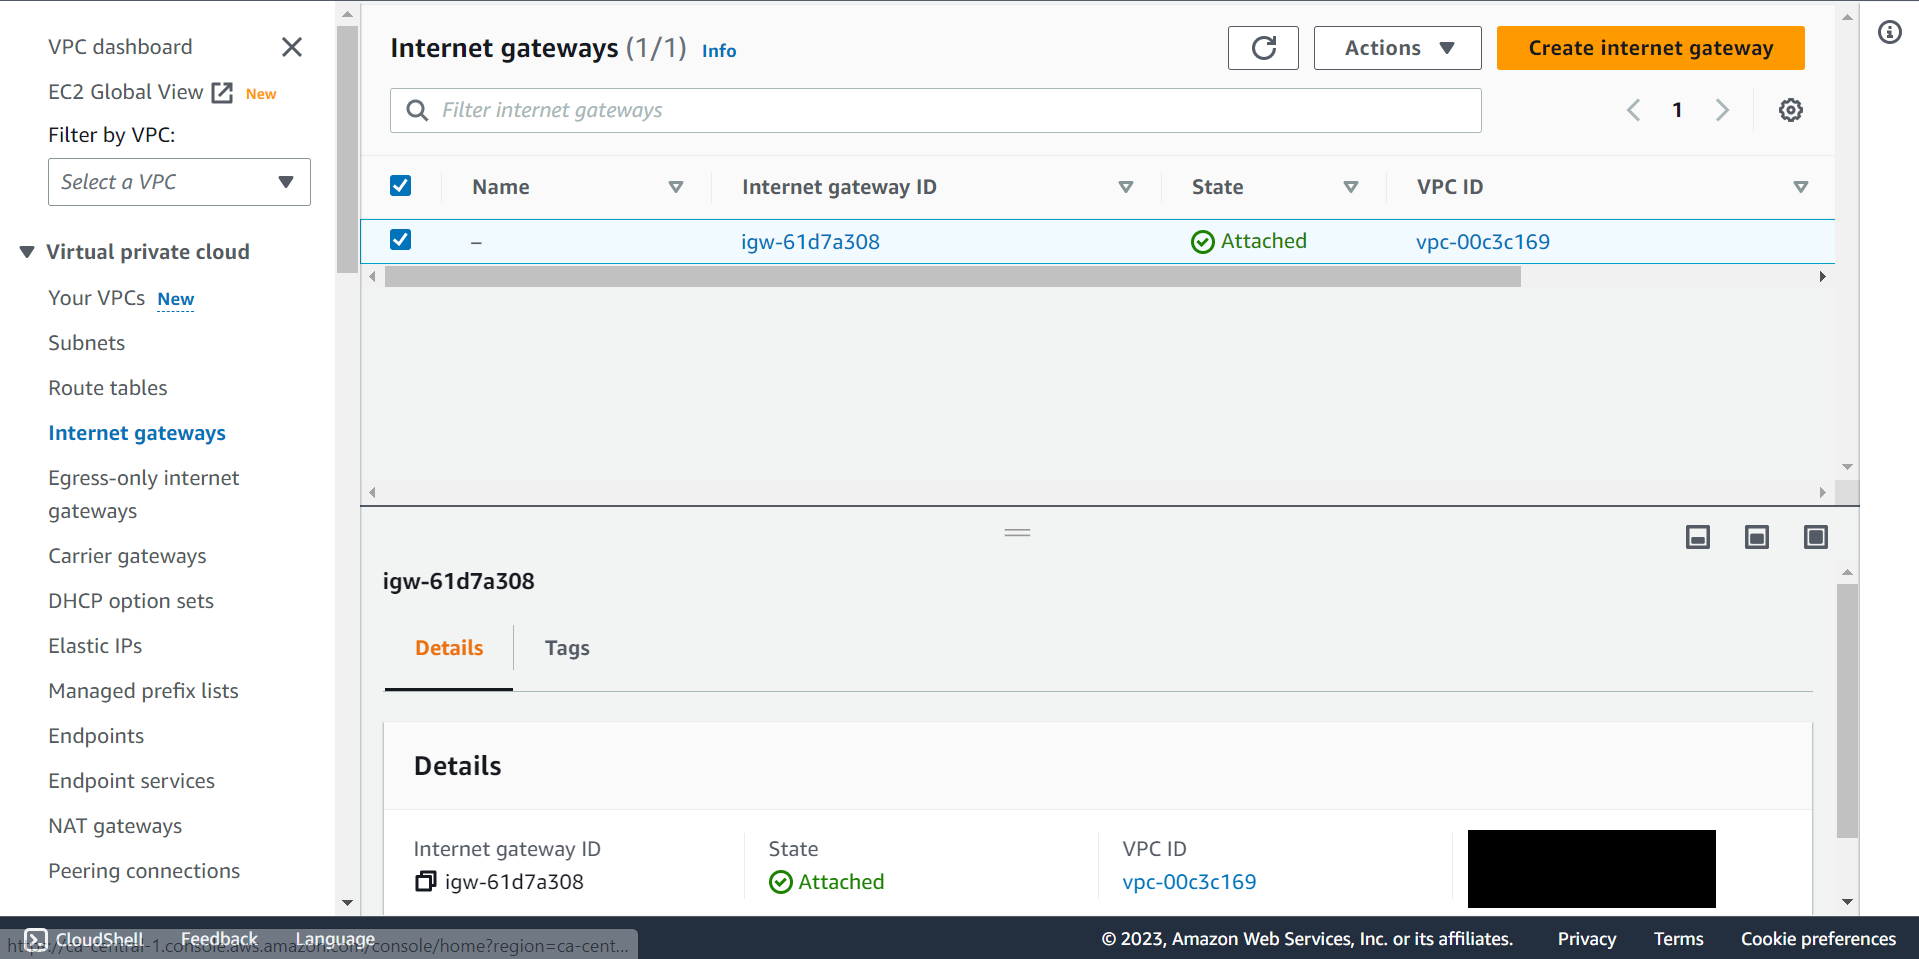
Task: Sort by Internet gateway ID column arrow
Action: coord(1126,187)
